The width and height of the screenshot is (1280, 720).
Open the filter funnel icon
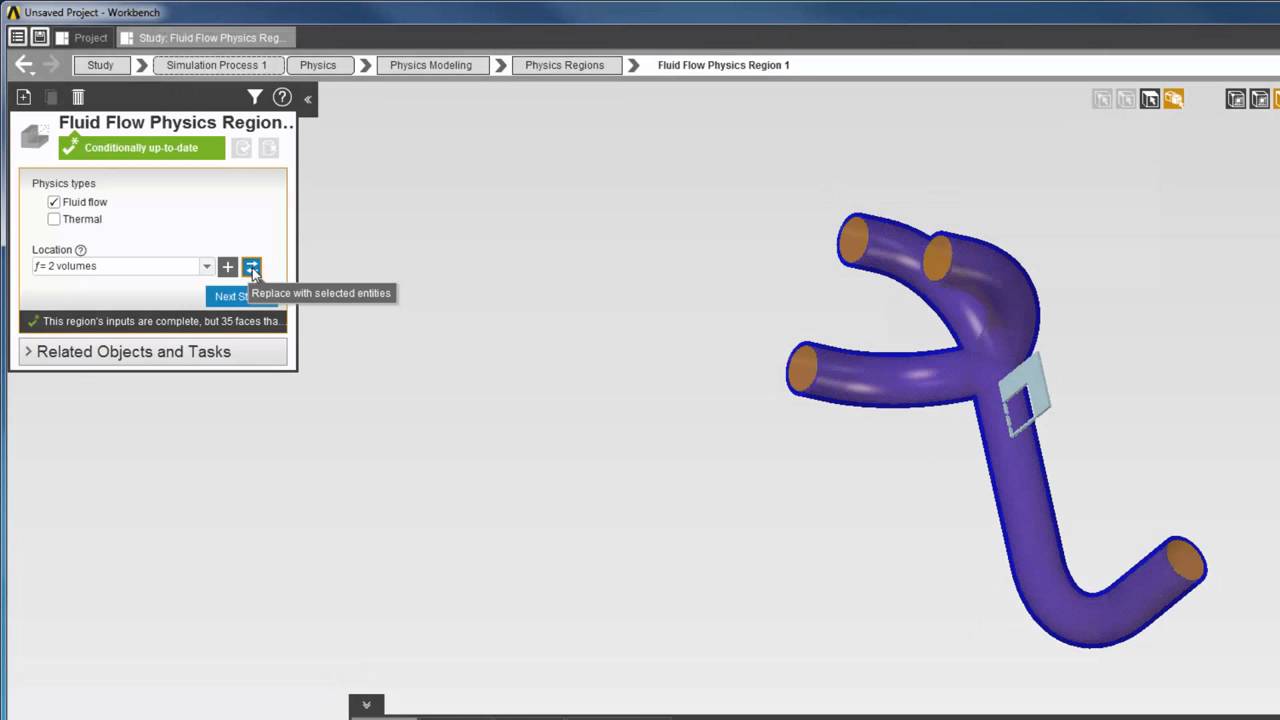pyautogui.click(x=255, y=97)
